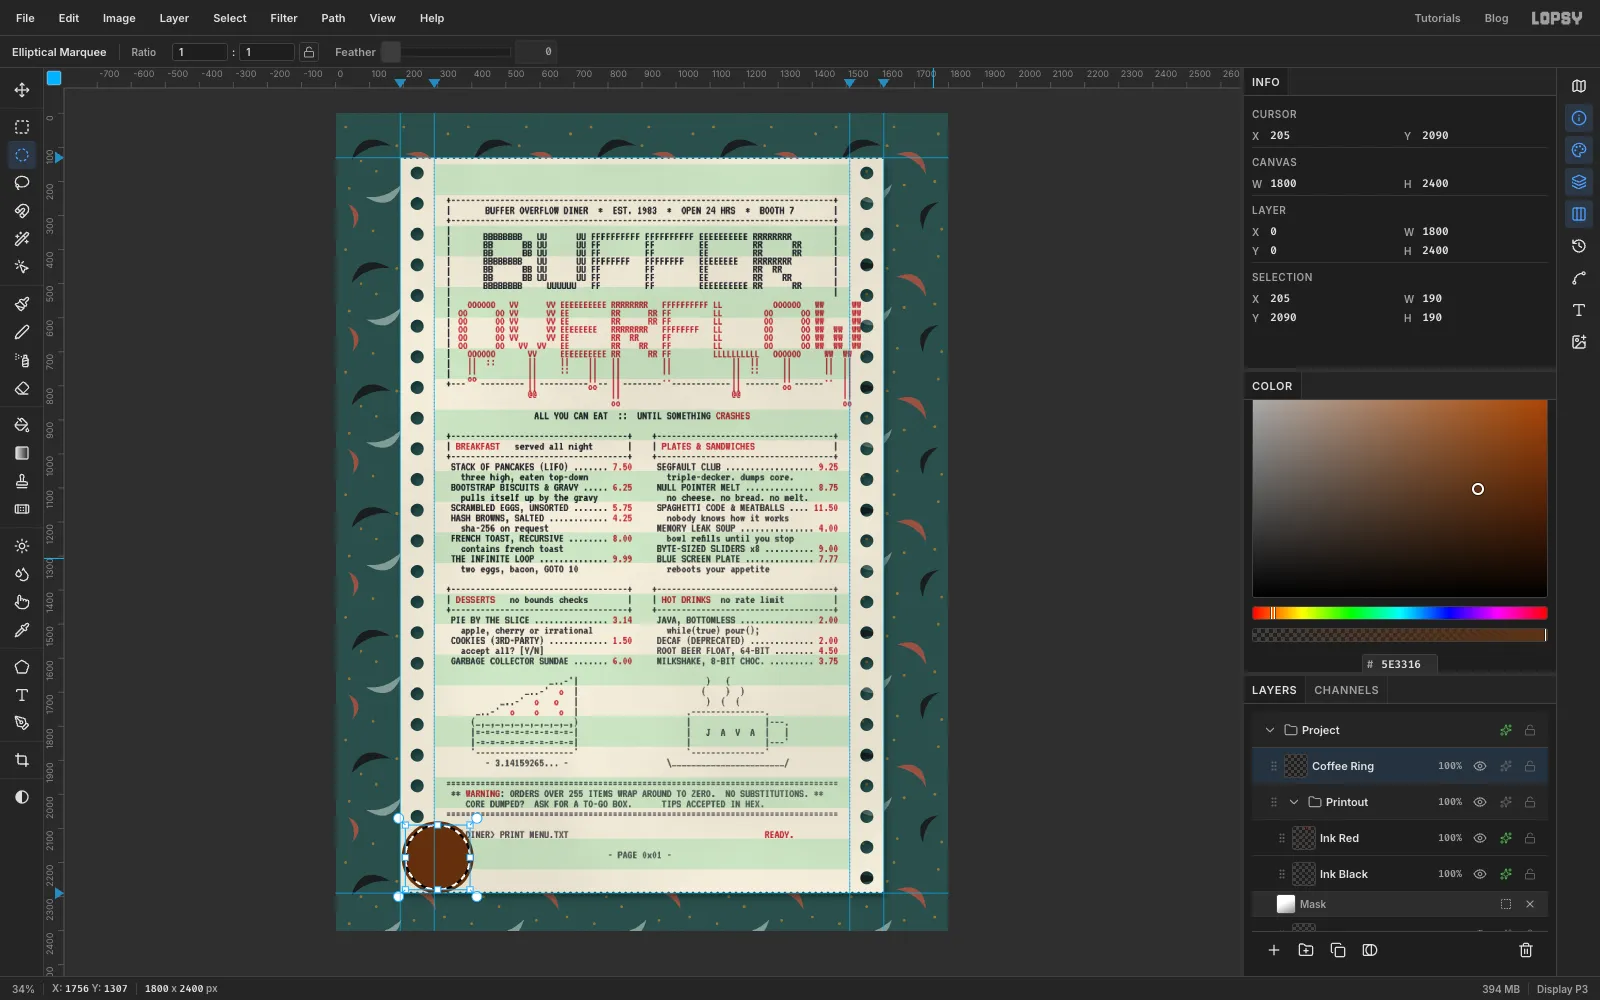
Task: Select the Rectangular Marquee tool
Action: 22,127
